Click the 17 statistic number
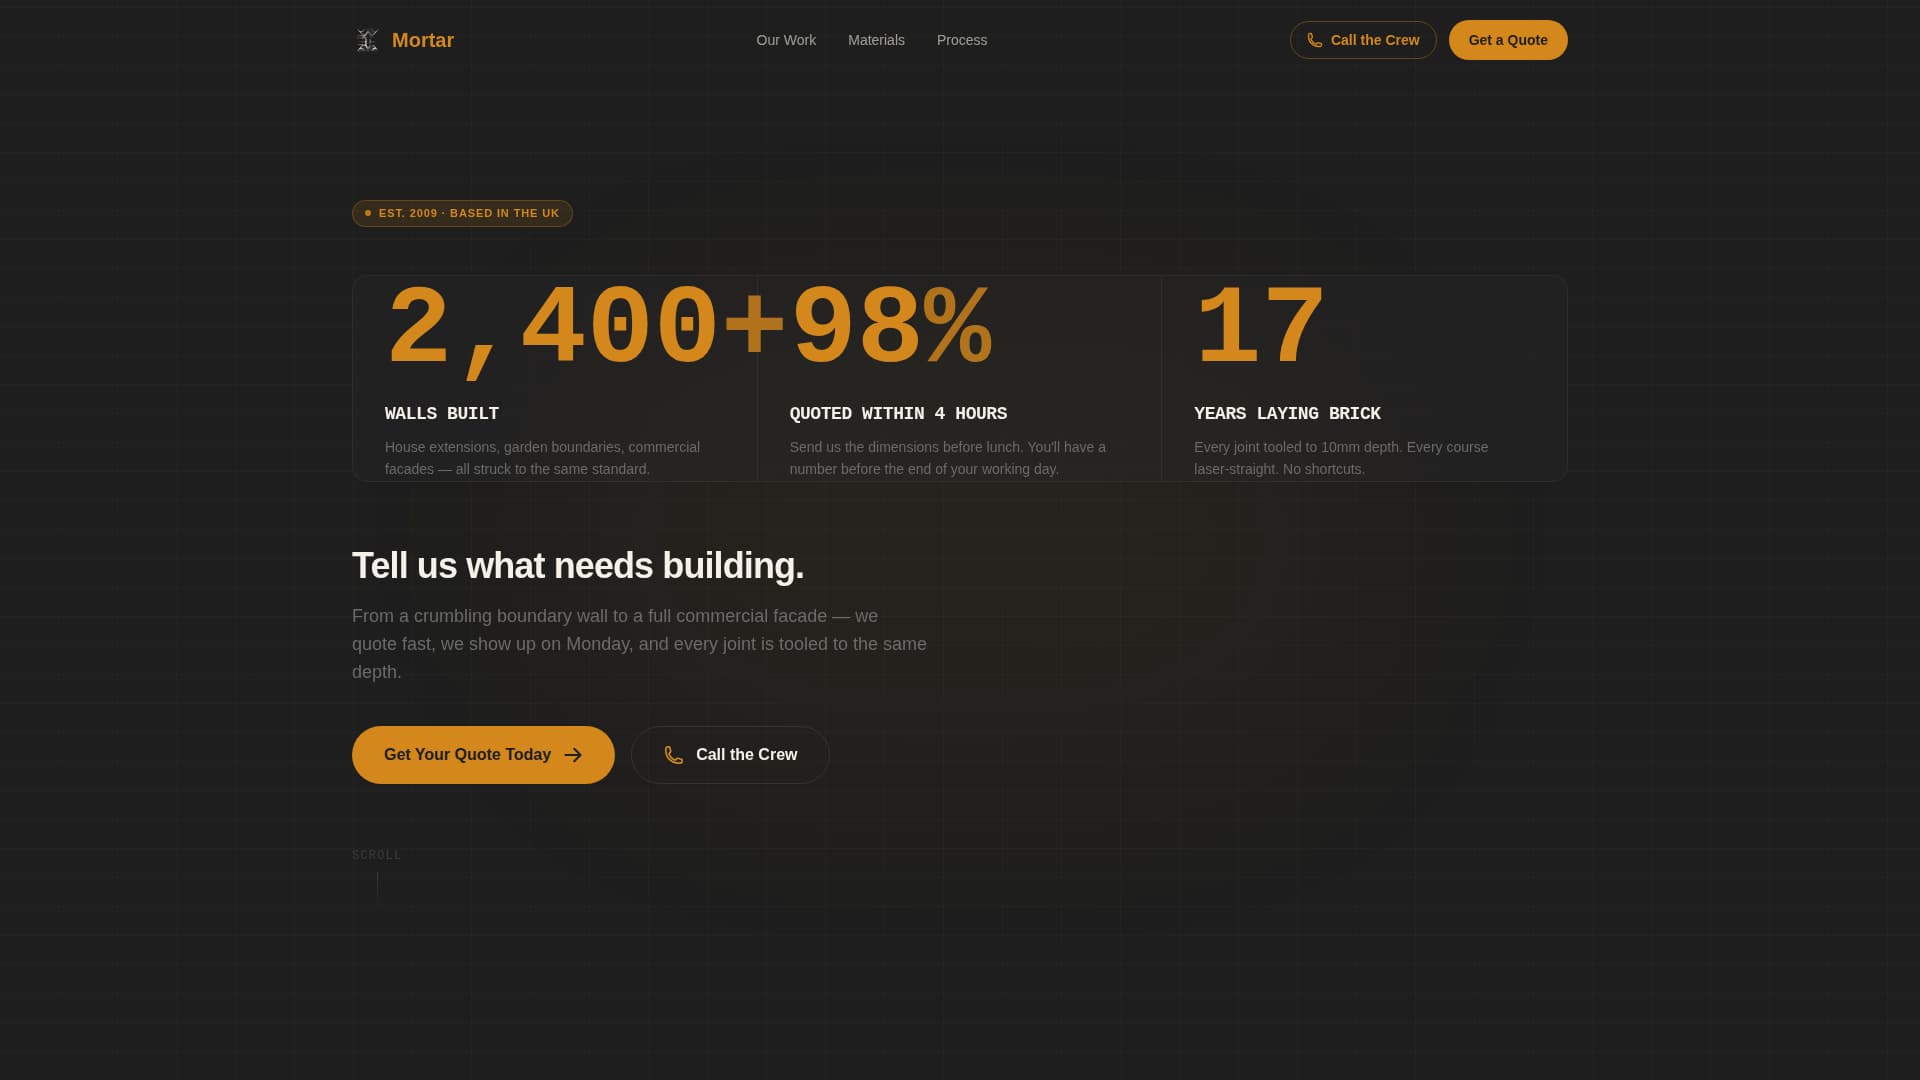The image size is (1920, 1080). click(1260, 328)
